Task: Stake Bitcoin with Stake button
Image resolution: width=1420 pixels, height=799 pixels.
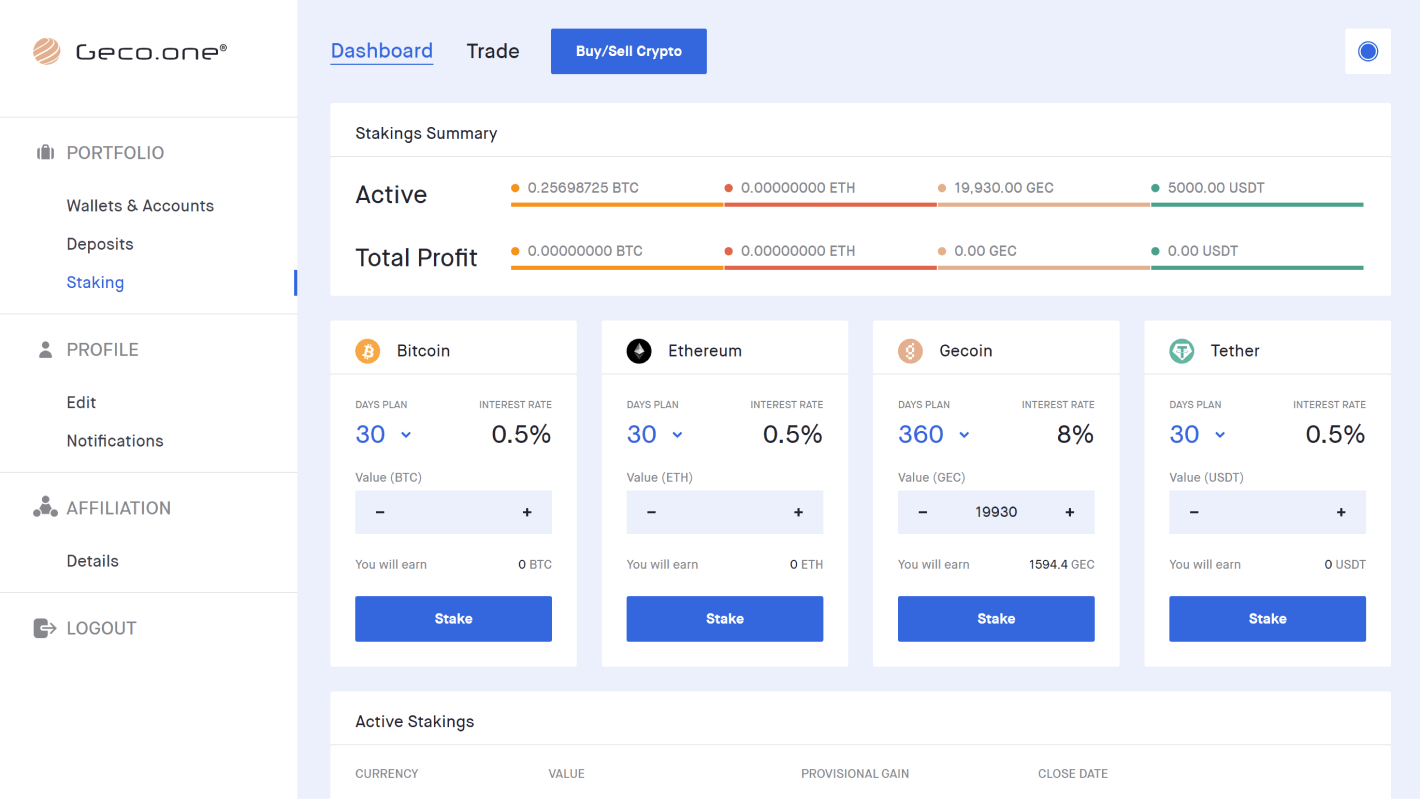Action: 453,619
